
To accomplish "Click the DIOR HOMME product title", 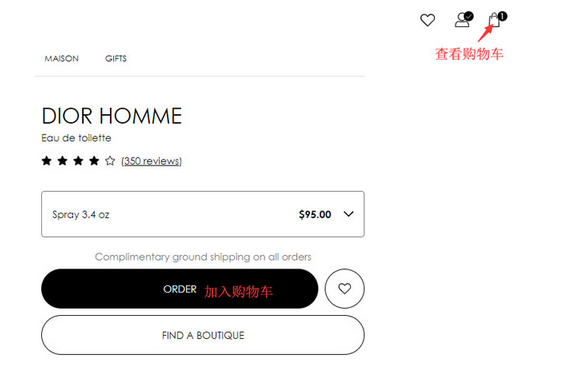I will coord(112,116).
